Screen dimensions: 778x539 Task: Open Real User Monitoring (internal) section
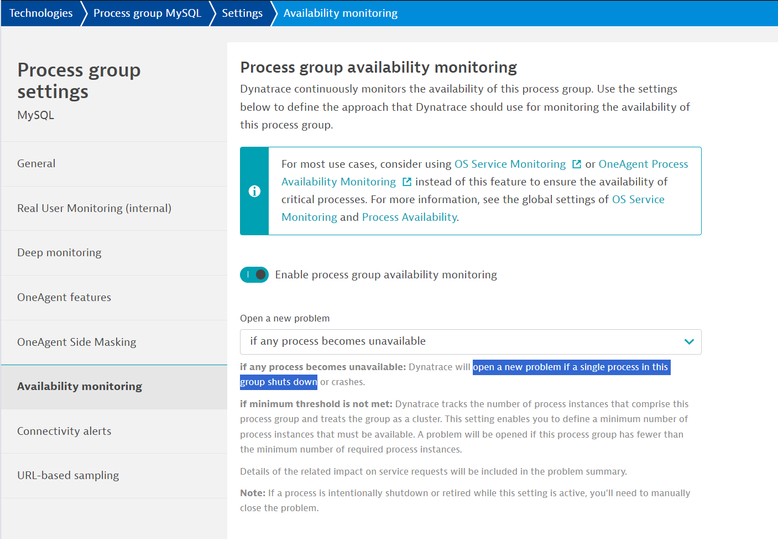pyautogui.click(x=94, y=208)
